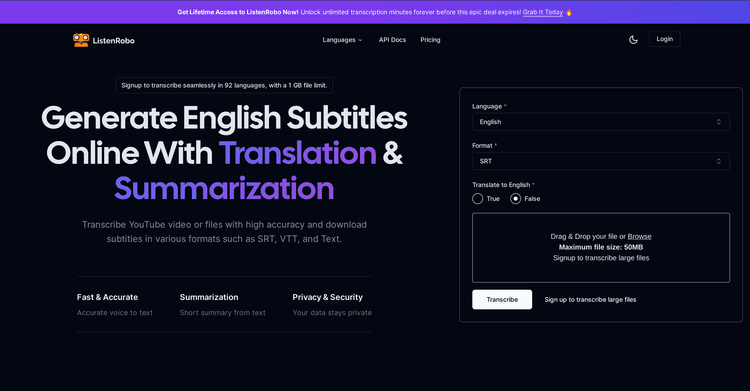This screenshot has height=391, width=750.
Task: Click the fire emoji in the banner
Action: pos(569,12)
